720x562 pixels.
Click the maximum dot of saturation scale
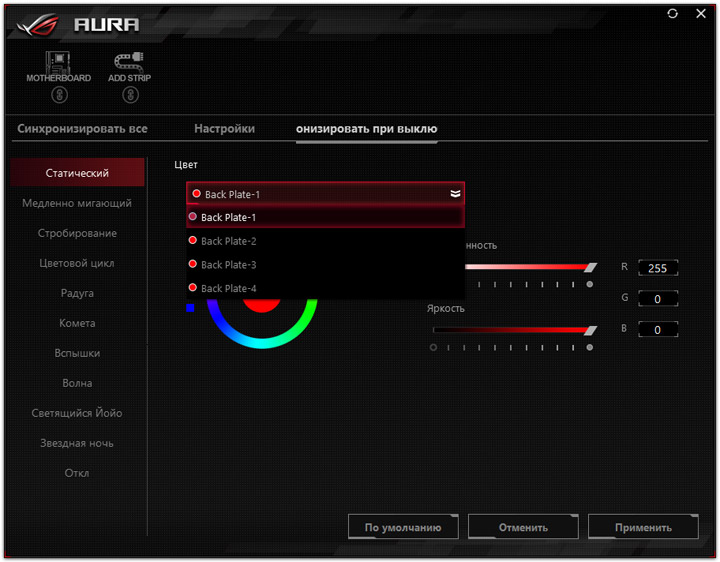point(590,284)
